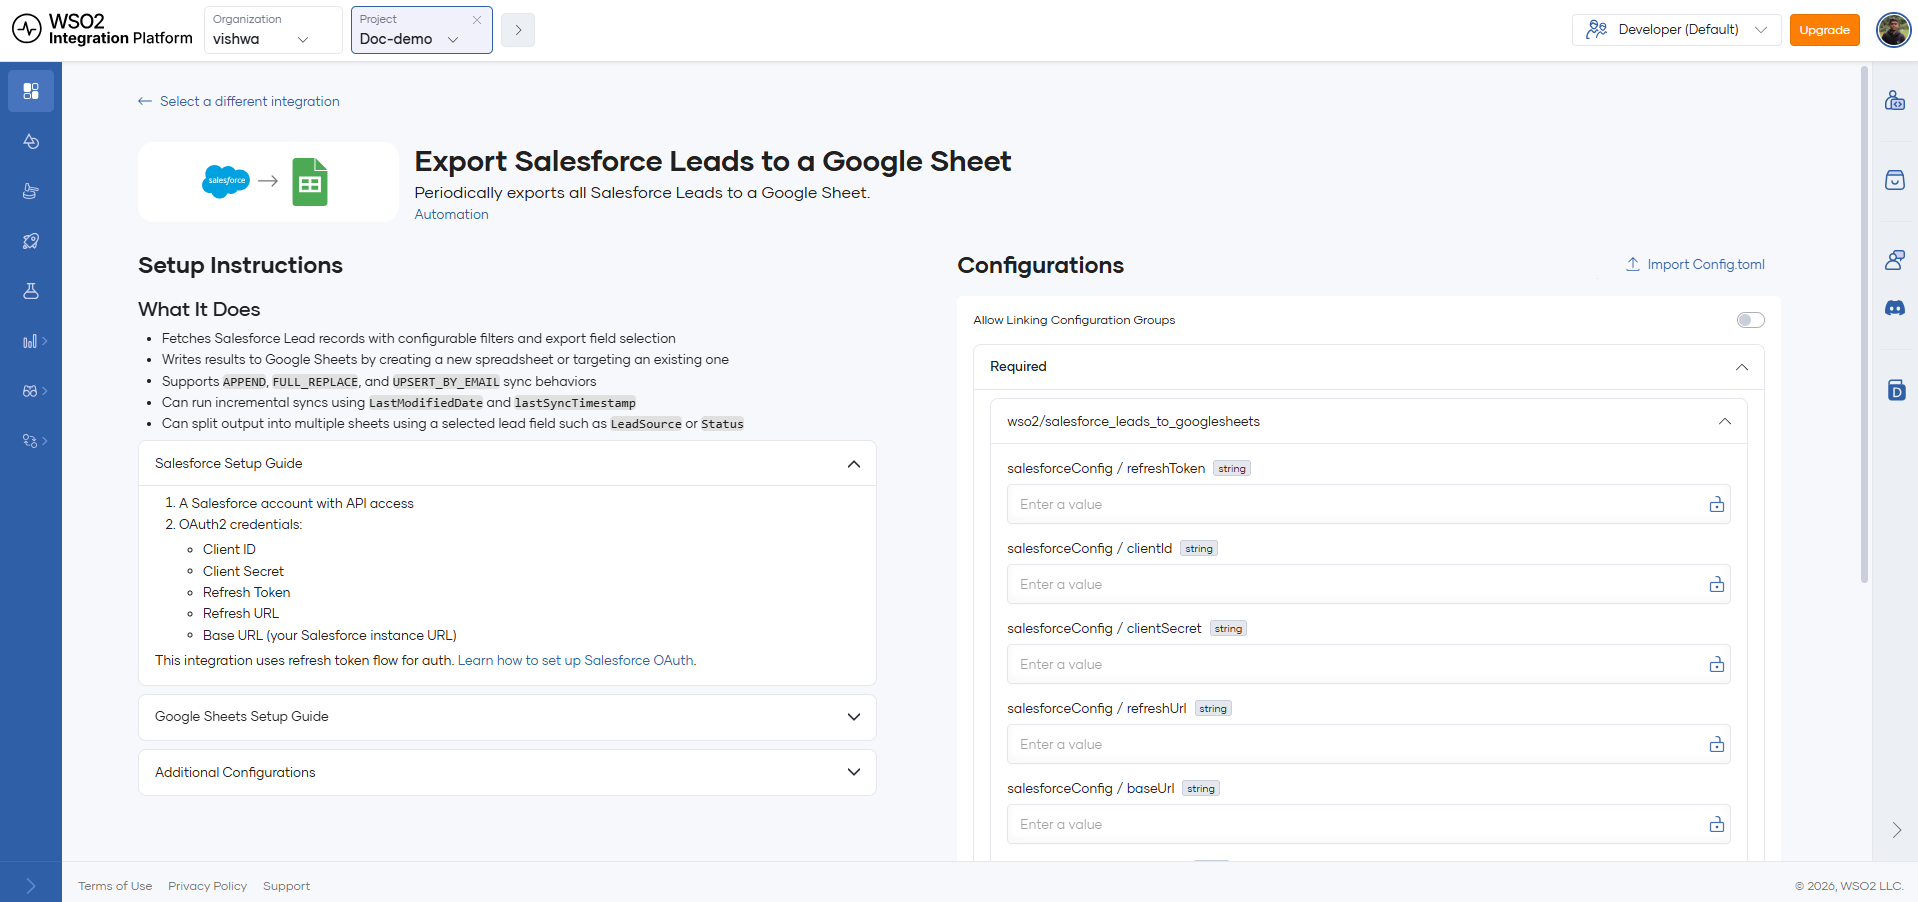Click the 'Setup Instructions' heading
The height and width of the screenshot is (902, 1918).
[x=240, y=265]
